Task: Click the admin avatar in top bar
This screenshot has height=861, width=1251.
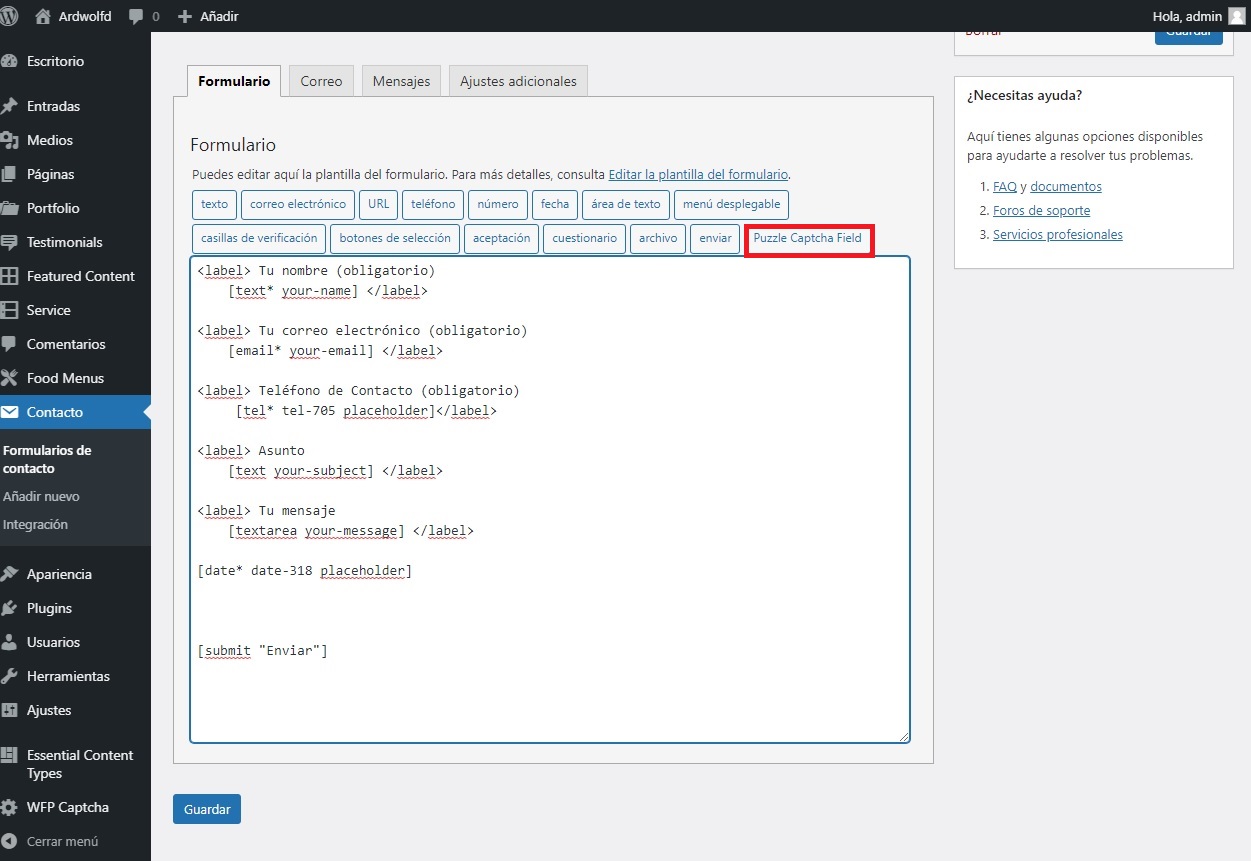Action: pos(1237,16)
